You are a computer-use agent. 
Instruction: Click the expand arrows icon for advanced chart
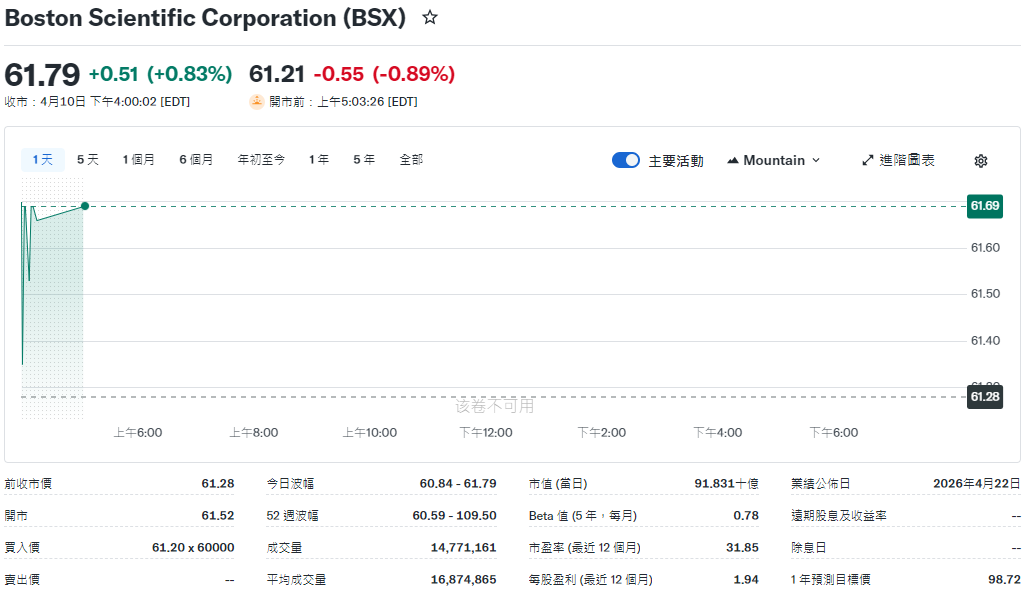point(867,160)
